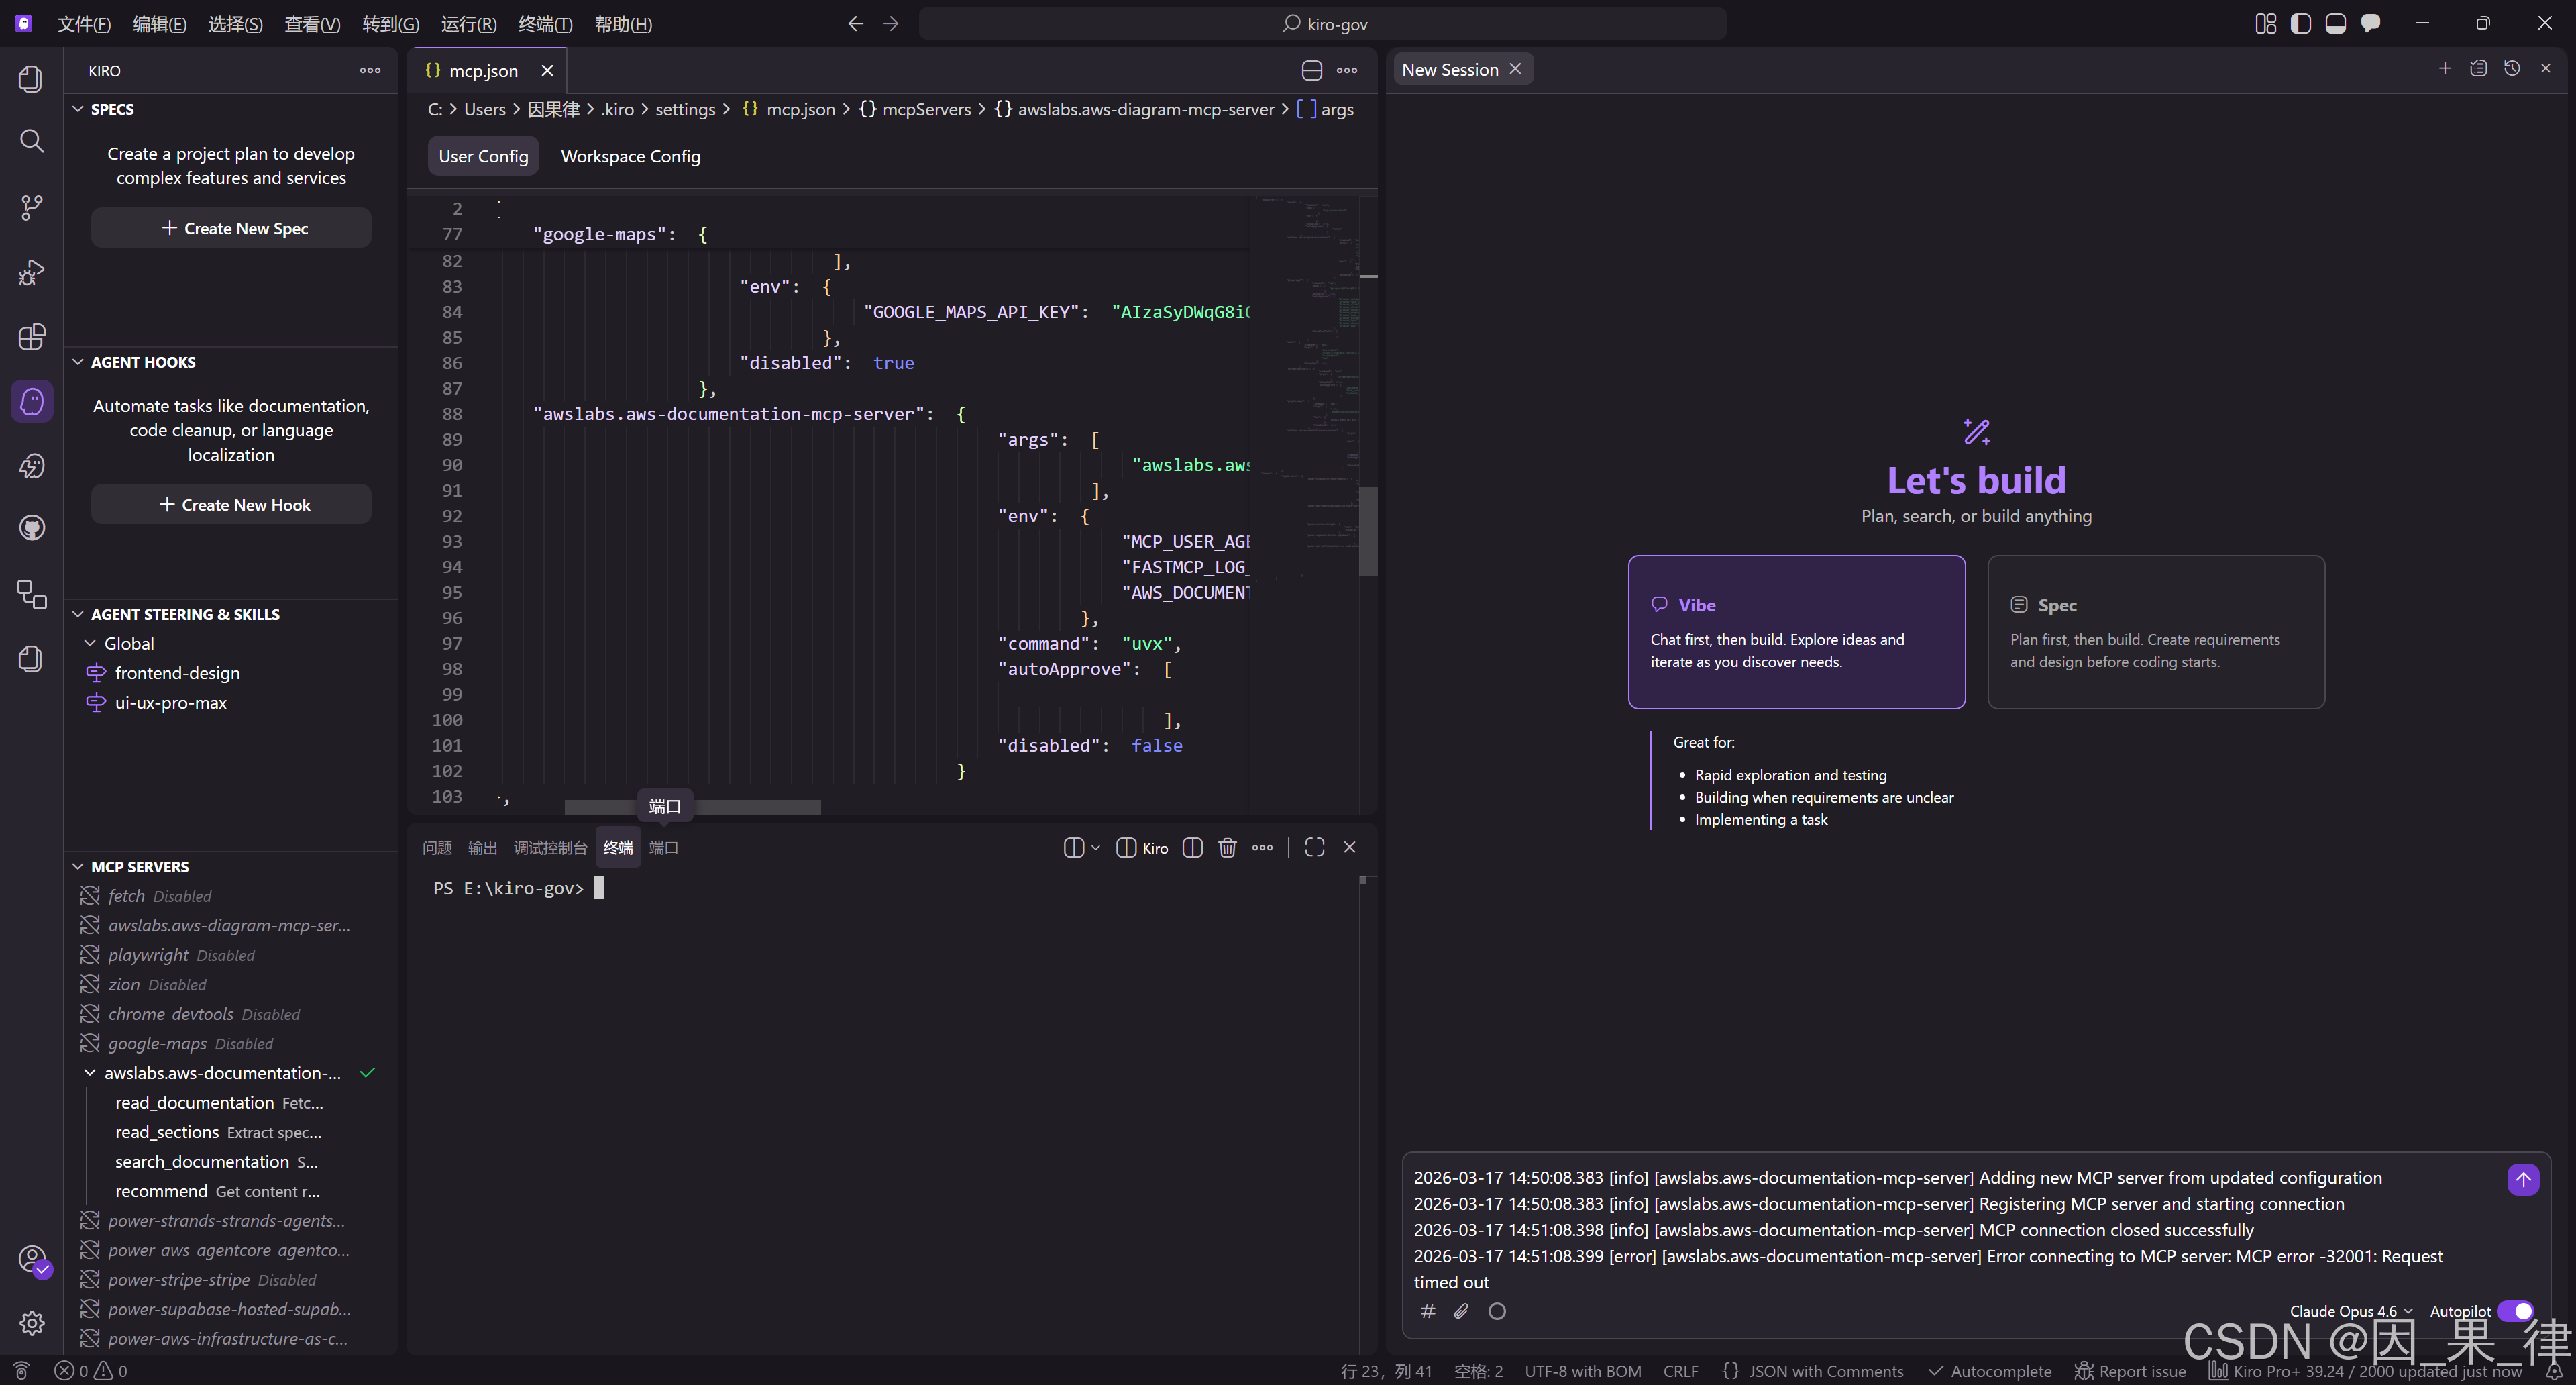Toggle the bottom panel visibility
Image resolution: width=2576 pixels, height=1385 pixels.
tap(2335, 23)
